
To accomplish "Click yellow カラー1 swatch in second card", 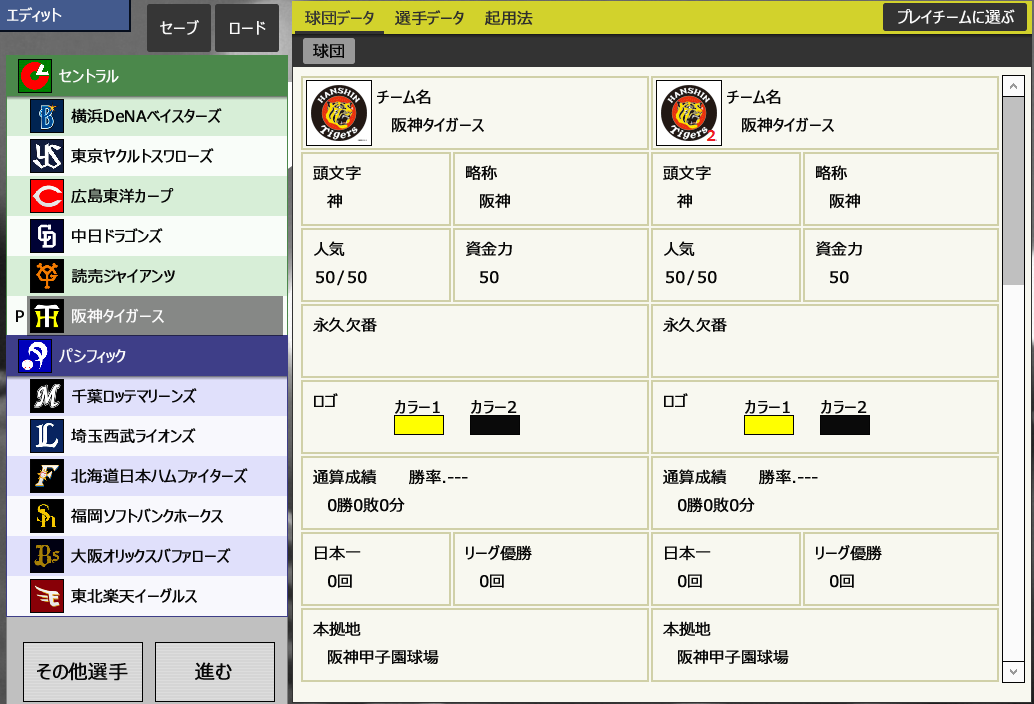I will coord(769,425).
